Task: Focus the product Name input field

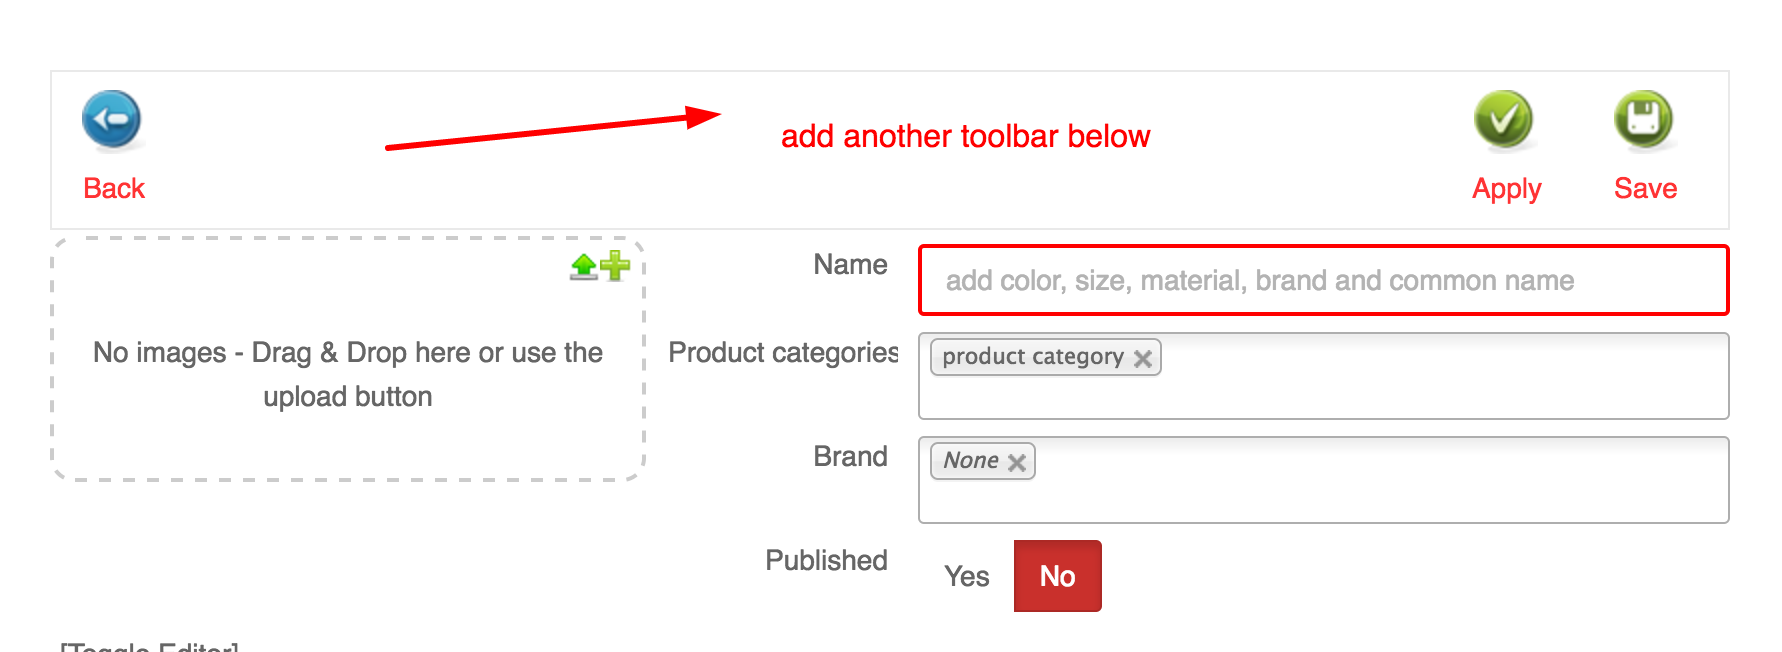Action: click(1322, 280)
